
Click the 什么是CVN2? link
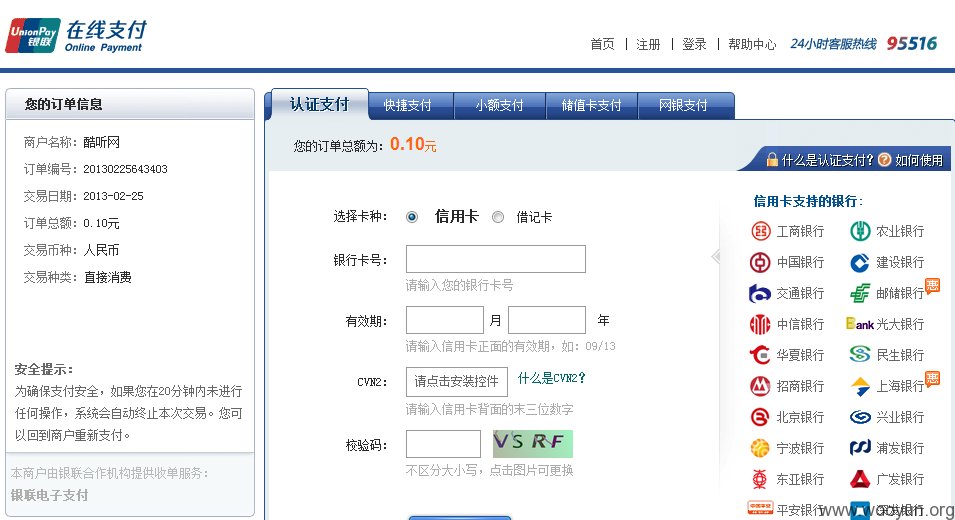[551, 378]
